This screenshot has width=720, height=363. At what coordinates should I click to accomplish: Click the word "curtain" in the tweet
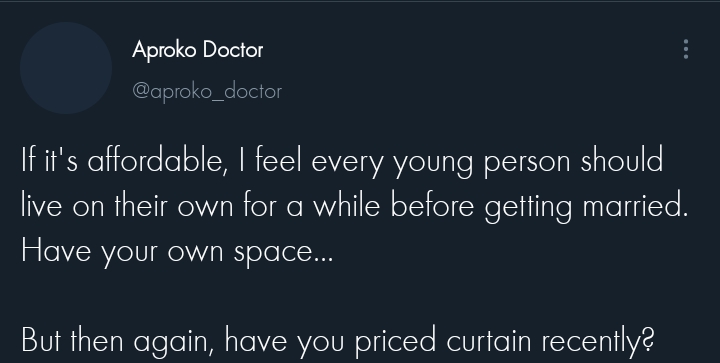[x=488, y=341]
